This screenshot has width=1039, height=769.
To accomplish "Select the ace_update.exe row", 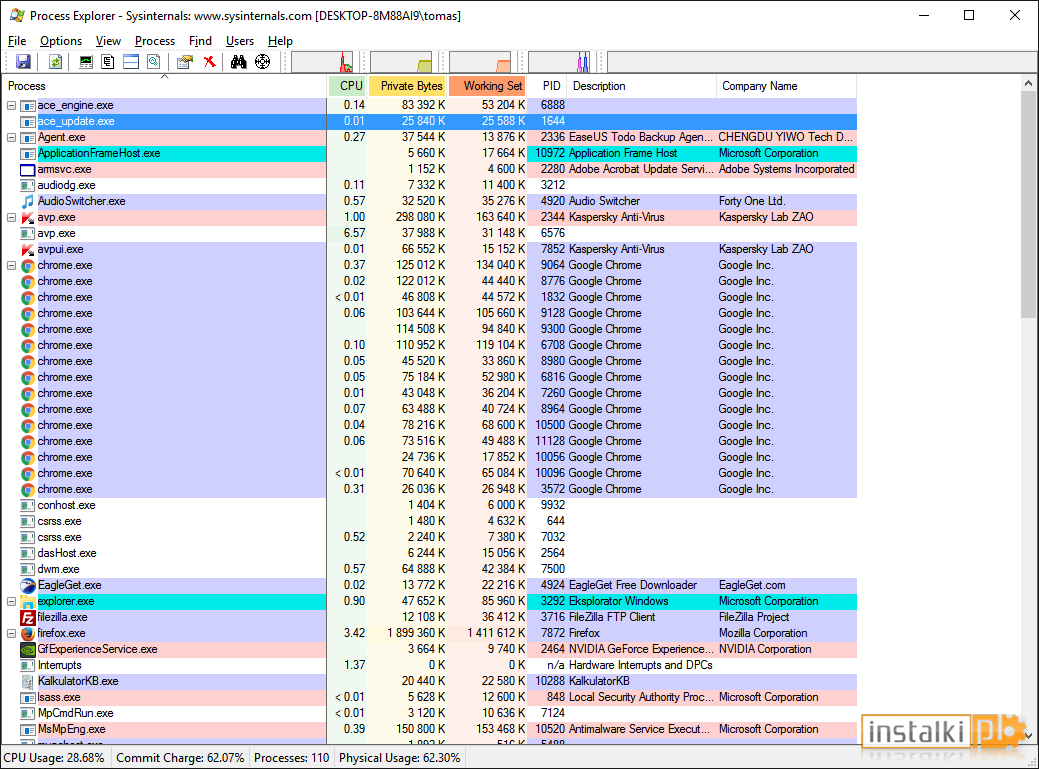I will tap(429, 121).
